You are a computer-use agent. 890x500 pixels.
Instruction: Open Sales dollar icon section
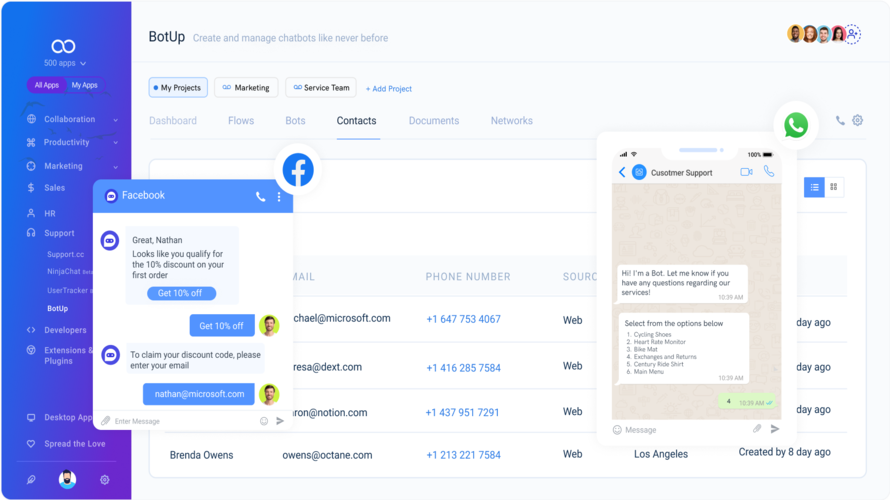(x=31, y=188)
